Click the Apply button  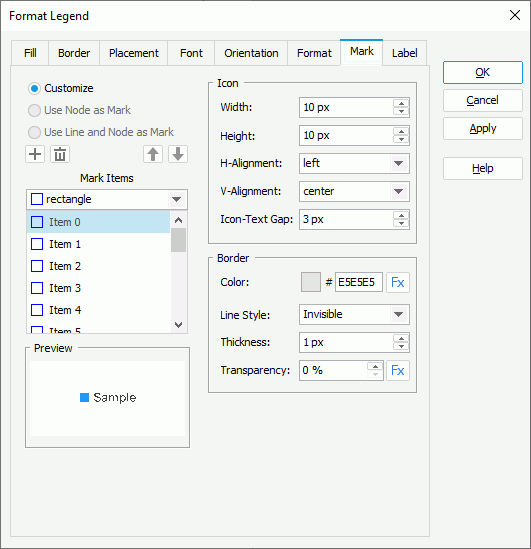(x=483, y=128)
